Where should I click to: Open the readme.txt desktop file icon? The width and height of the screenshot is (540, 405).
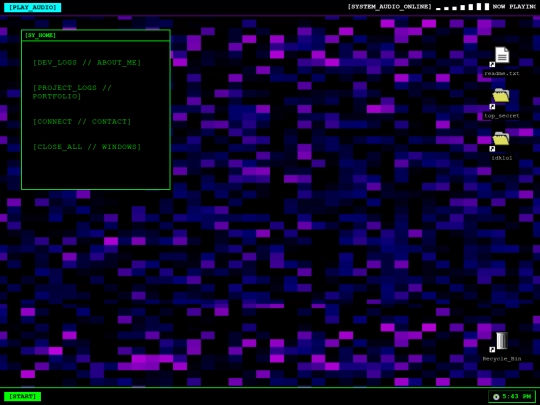(502, 56)
